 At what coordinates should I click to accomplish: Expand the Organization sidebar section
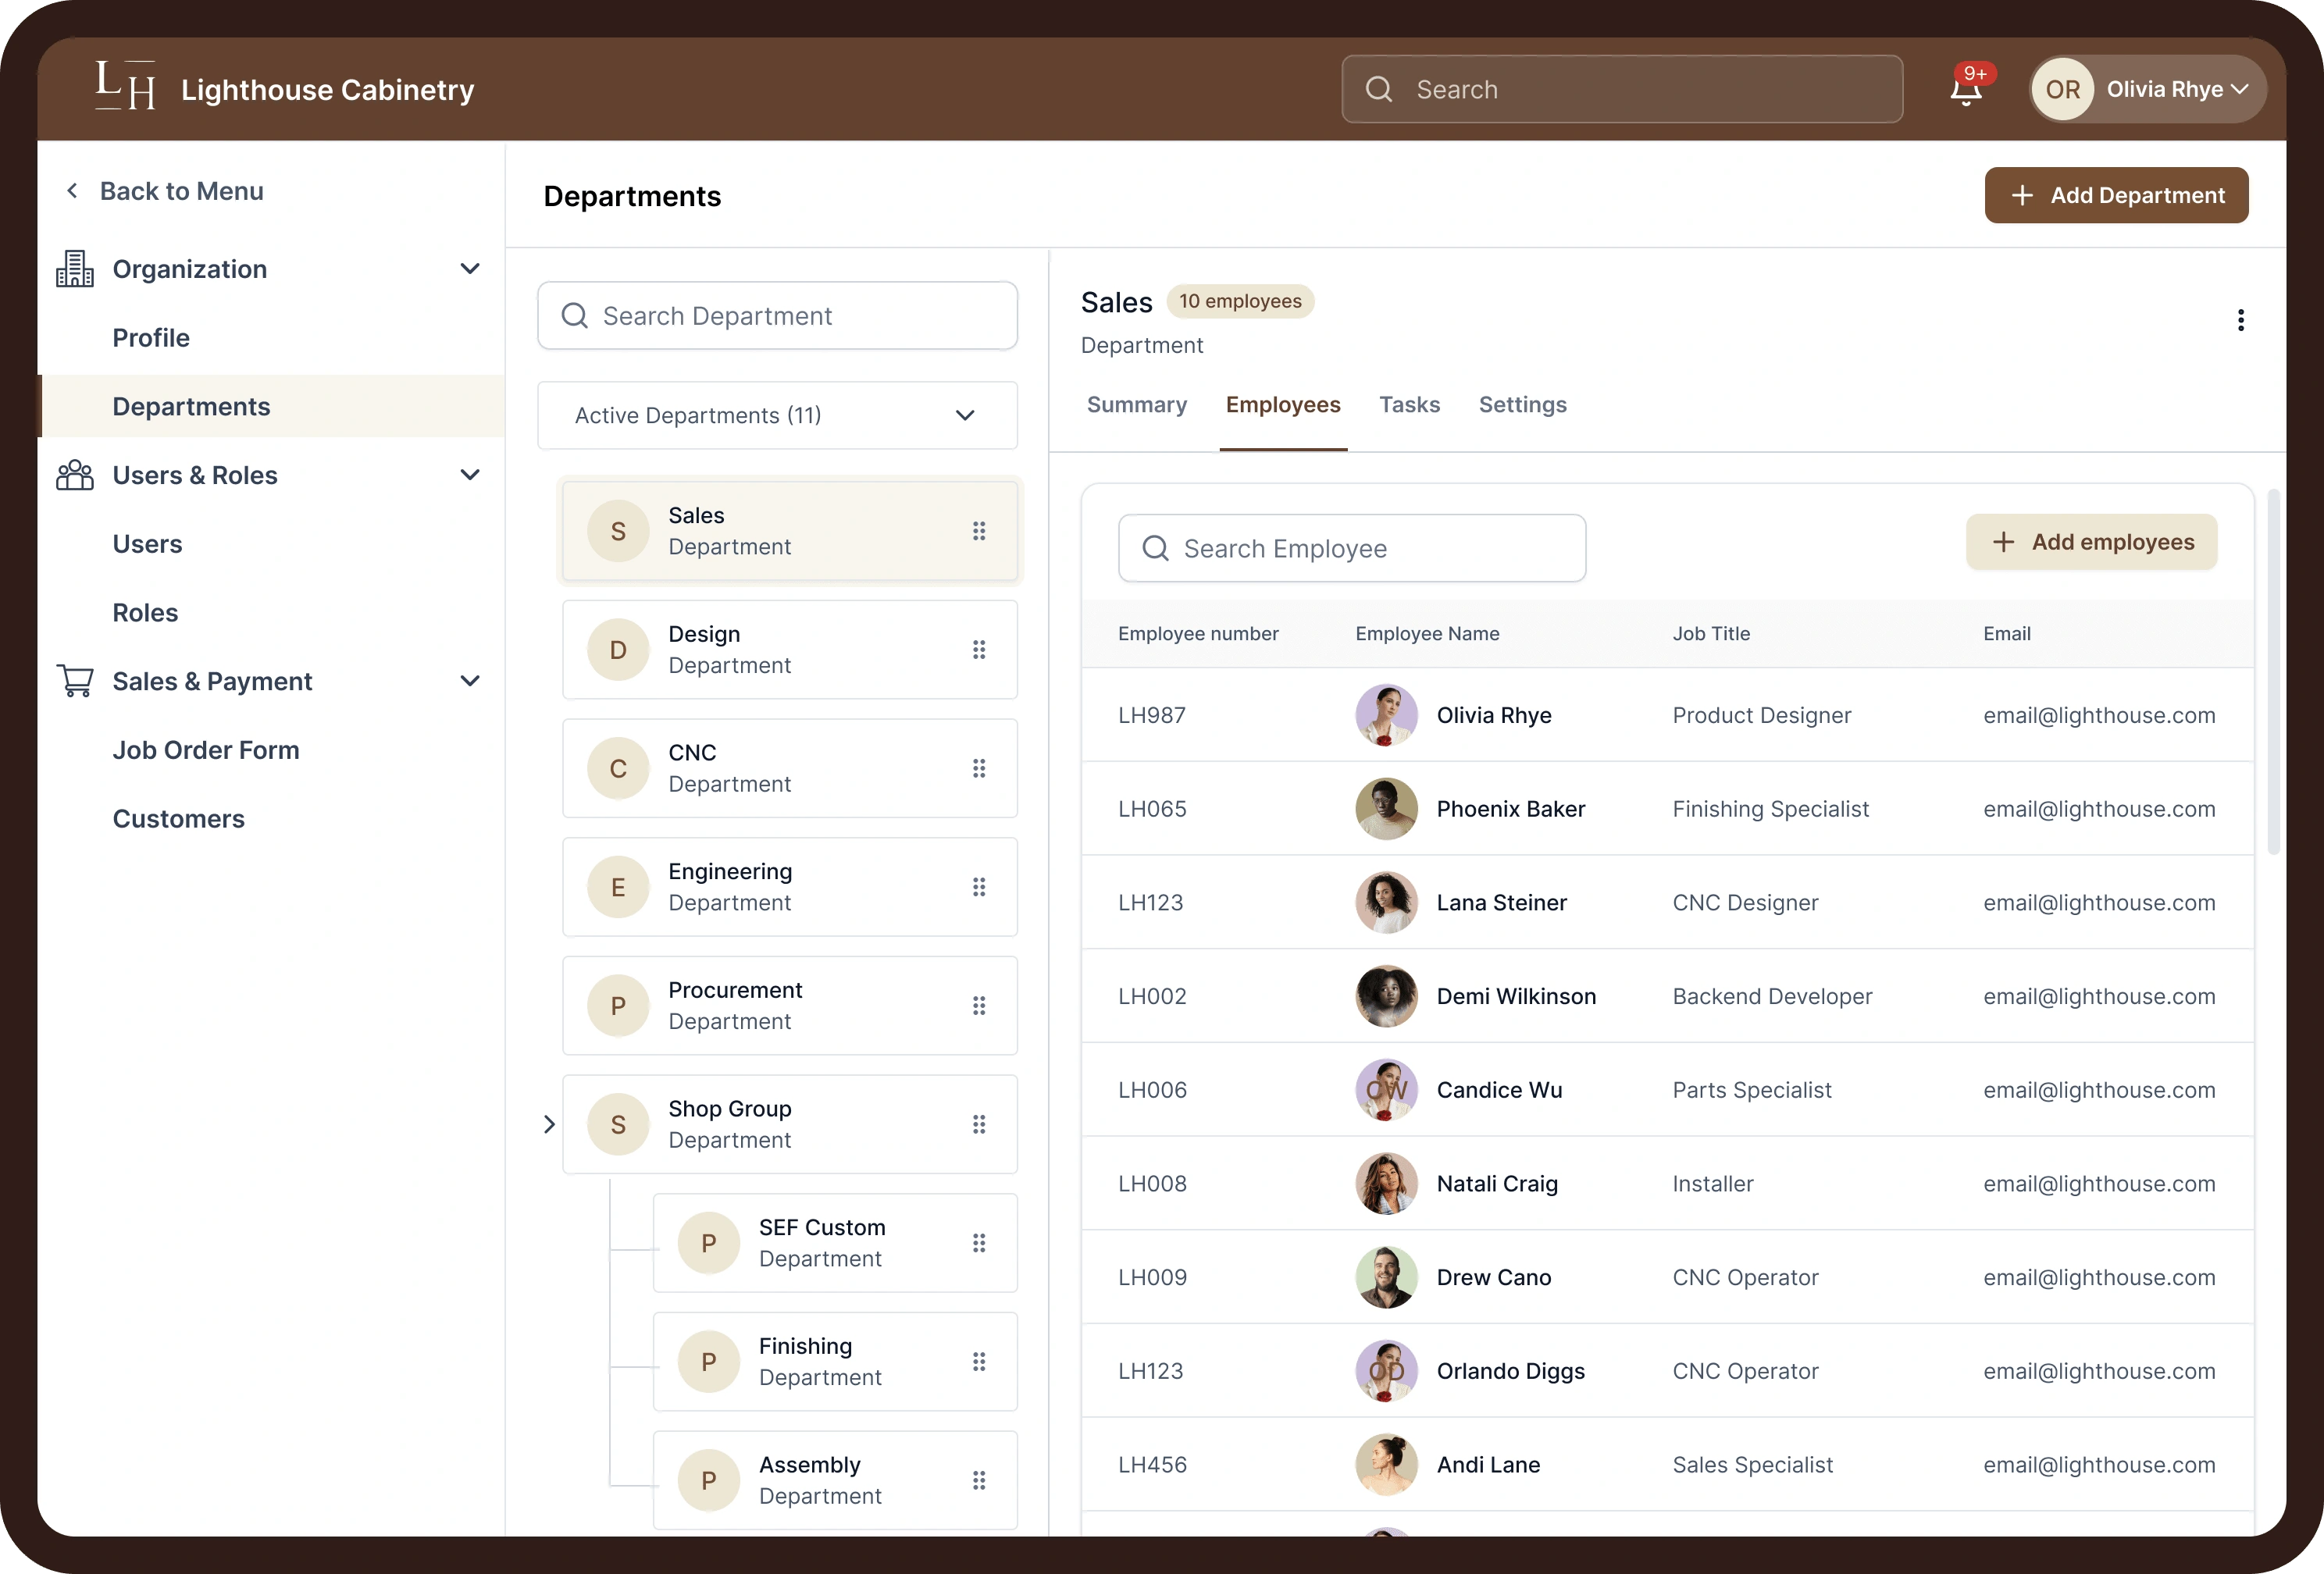pyautogui.click(x=471, y=267)
